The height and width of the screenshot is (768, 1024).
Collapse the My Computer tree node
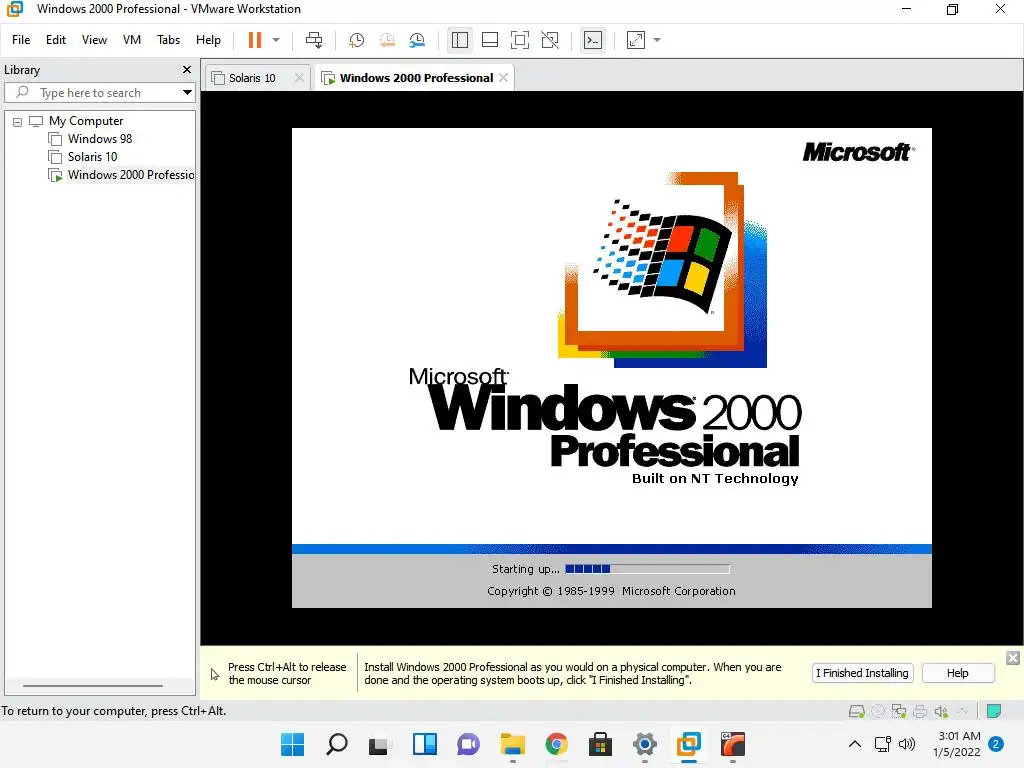point(18,121)
